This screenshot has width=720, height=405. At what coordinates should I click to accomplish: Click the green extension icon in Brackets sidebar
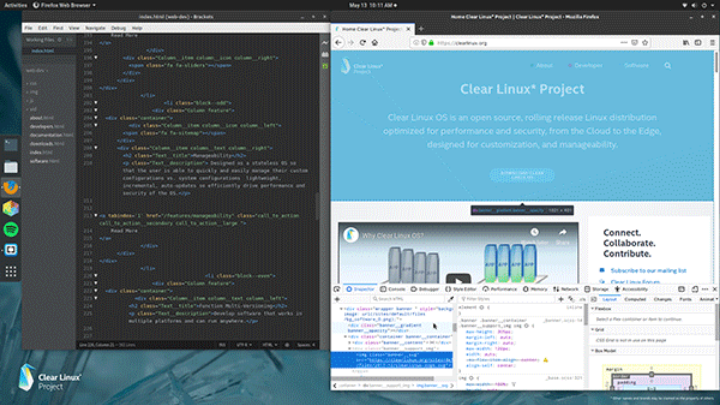tap(325, 66)
